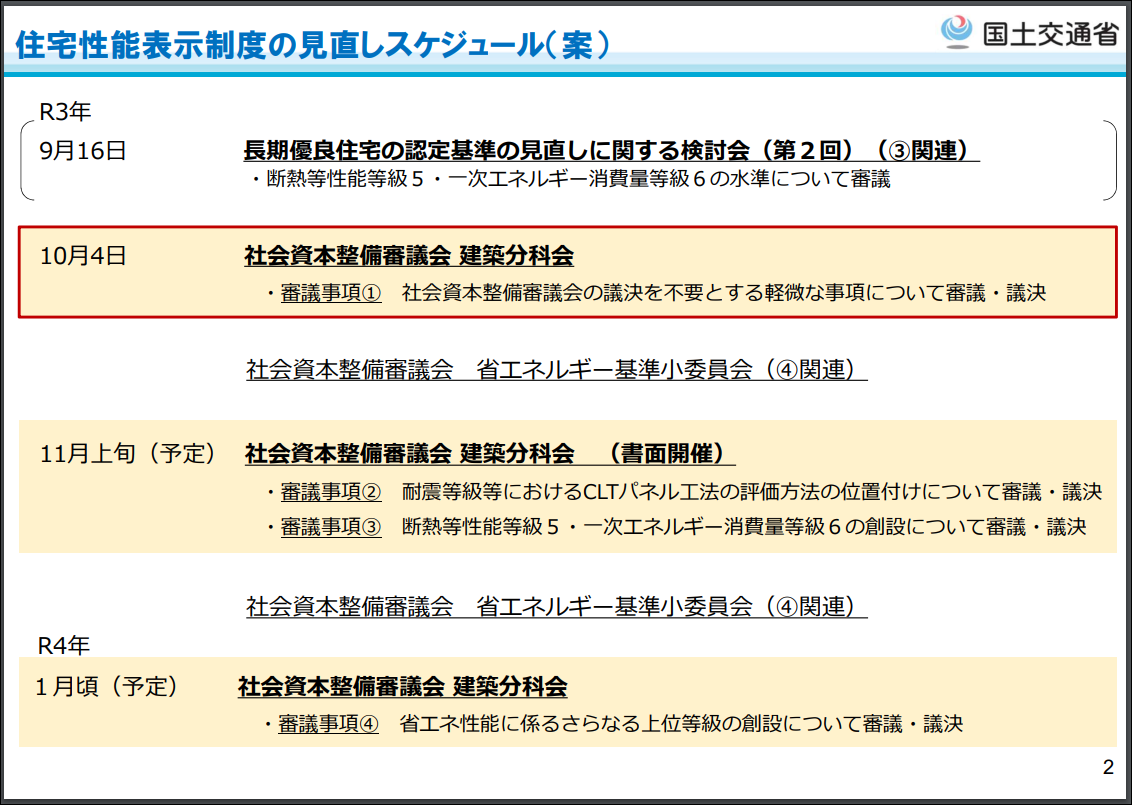The height and width of the screenshot is (805, 1132).
Task: Click the CLTパネル工法の評価方法 description
Action: [752, 492]
